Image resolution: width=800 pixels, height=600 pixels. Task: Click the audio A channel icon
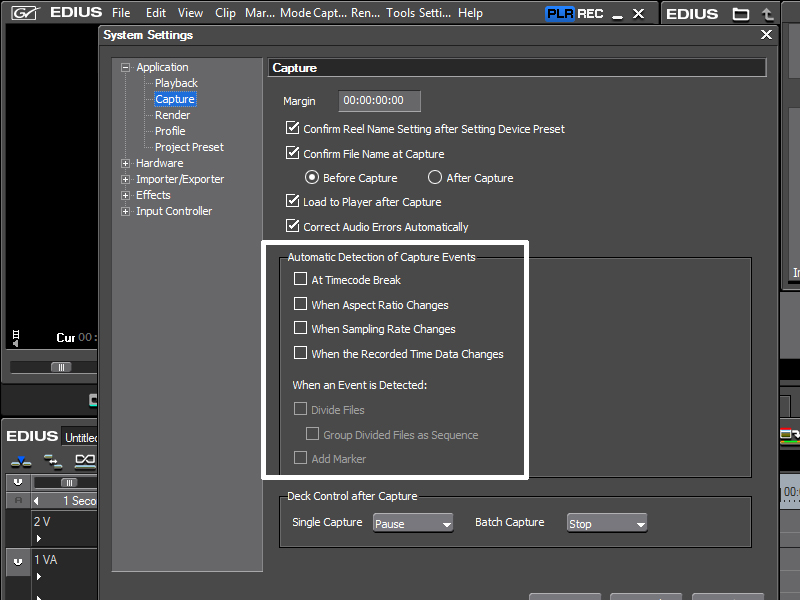18,501
